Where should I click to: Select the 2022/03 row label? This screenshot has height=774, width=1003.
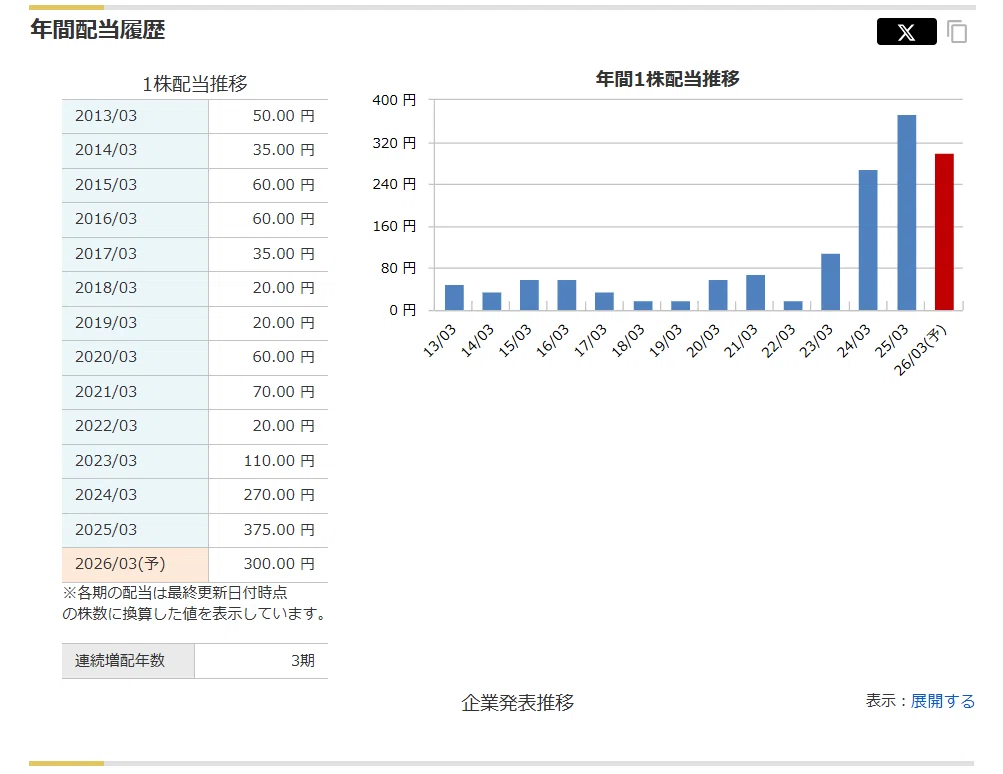coord(135,427)
